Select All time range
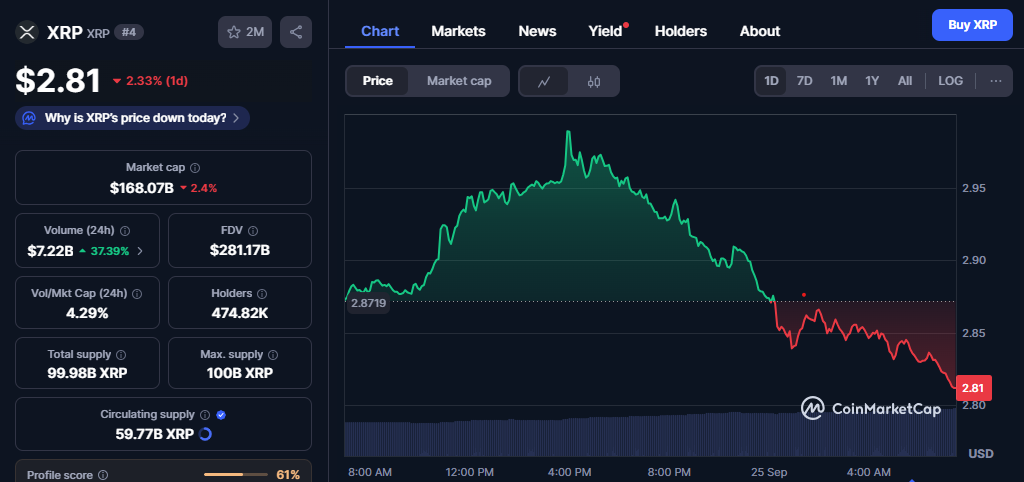The height and width of the screenshot is (482, 1024). click(x=904, y=81)
